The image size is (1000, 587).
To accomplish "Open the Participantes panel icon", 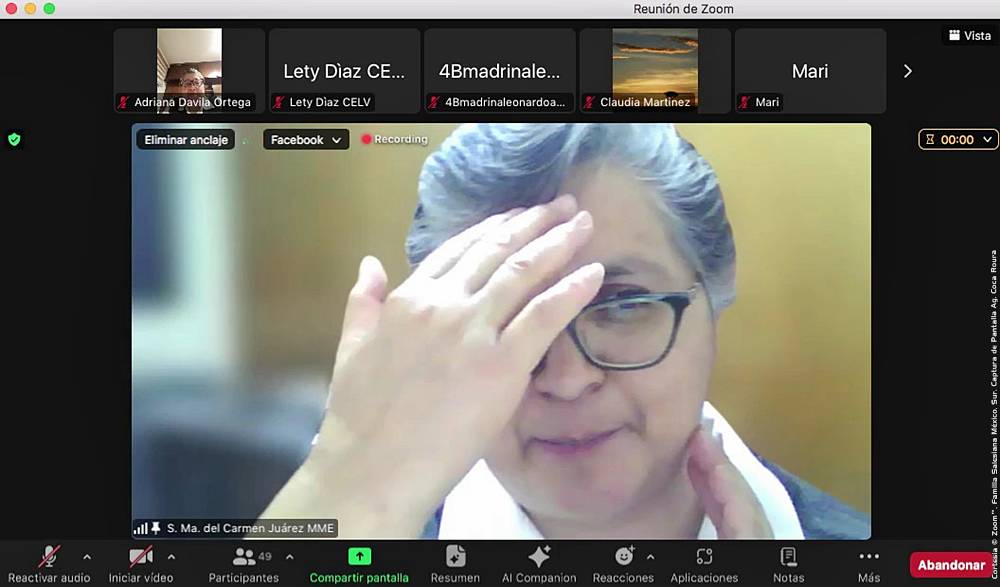I will pyautogui.click(x=244, y=556).
